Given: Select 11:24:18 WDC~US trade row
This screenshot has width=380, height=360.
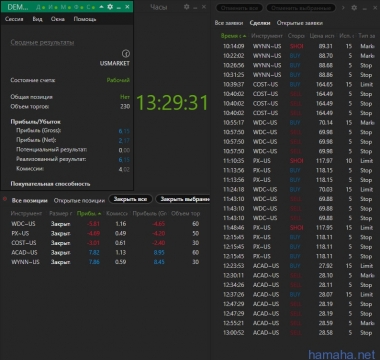Looking at the screenshot, I should point(299,189).
